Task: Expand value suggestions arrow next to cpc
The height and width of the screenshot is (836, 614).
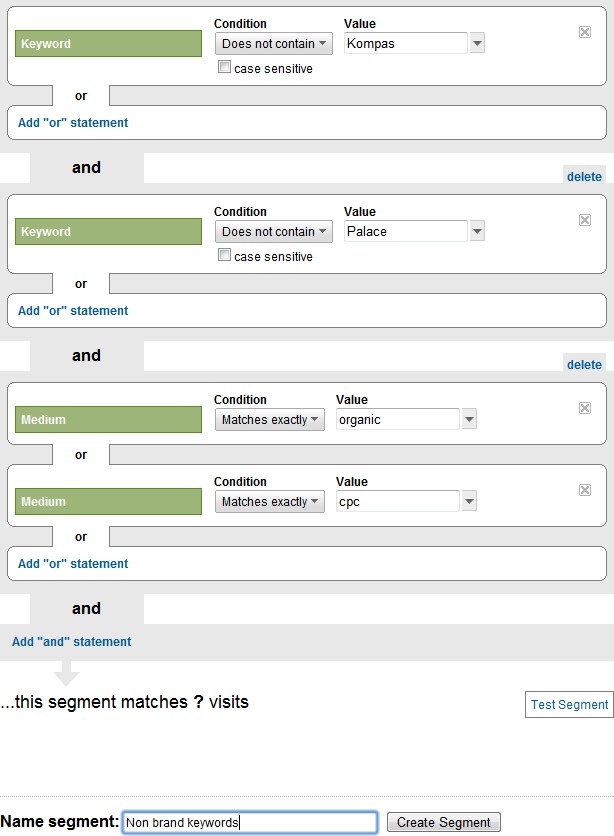Action: [469, 501]
